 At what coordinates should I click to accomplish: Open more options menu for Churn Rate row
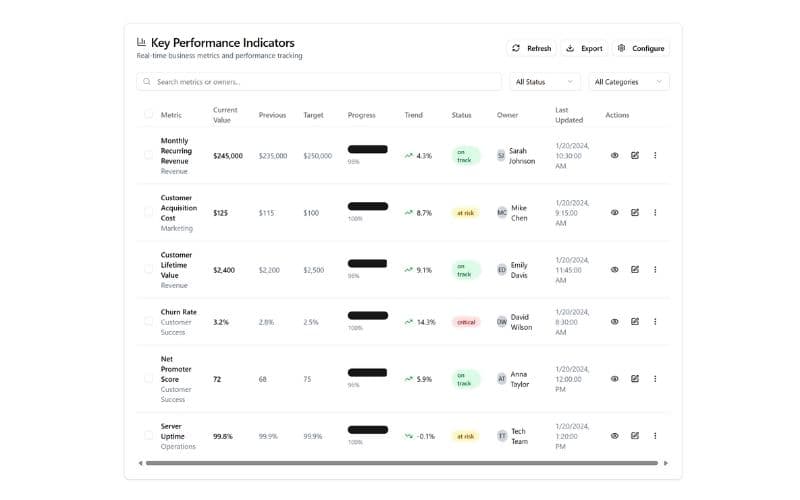click(655, 322)
